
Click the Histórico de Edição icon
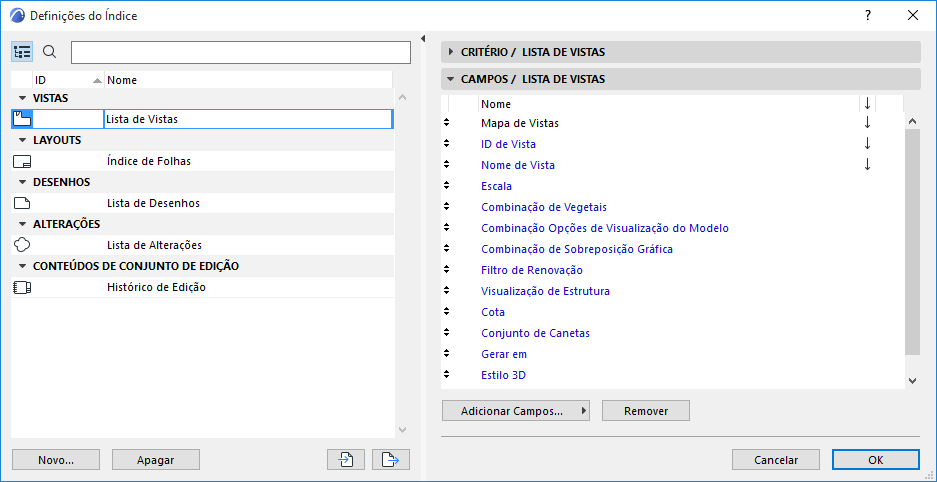click(x=22, y=287)
